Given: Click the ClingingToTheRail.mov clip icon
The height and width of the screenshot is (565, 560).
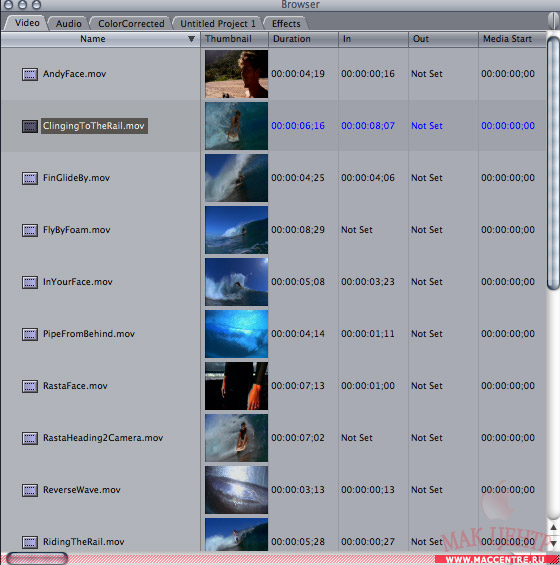Looking at the screenshot, I should pyautogui.click(x=30, y=126).
